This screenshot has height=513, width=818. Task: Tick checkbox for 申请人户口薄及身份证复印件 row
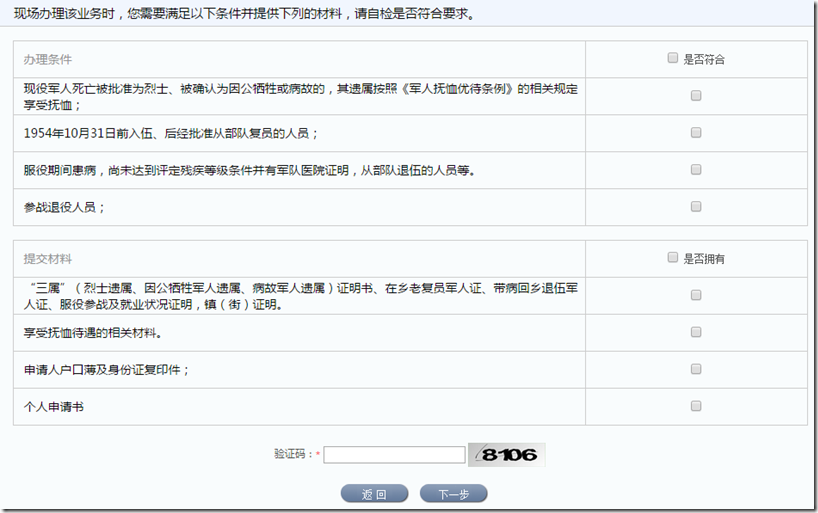pyautogui.click(x=696, y=369)
